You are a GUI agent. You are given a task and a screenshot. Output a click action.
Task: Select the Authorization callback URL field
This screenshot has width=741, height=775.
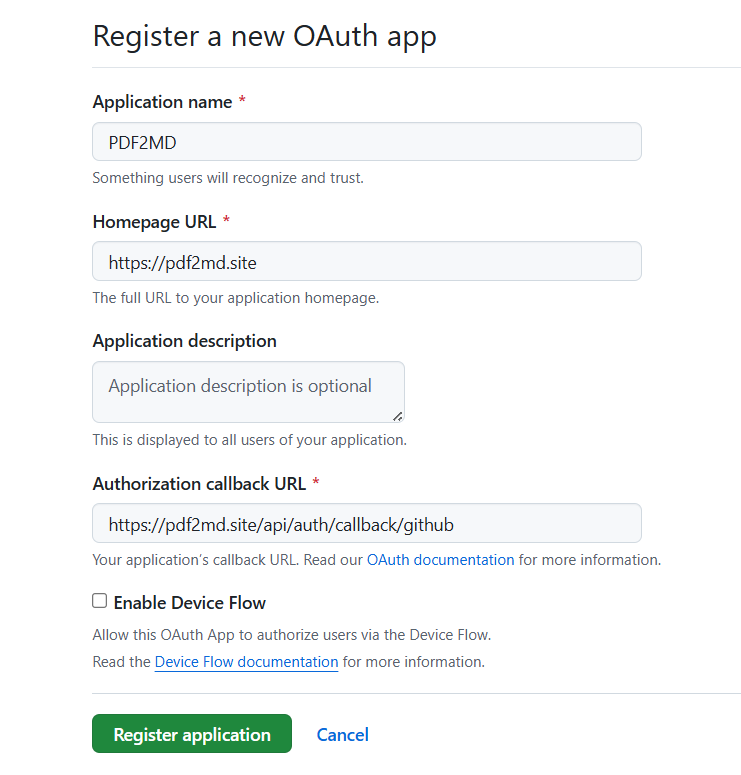[x=367, y=523]
